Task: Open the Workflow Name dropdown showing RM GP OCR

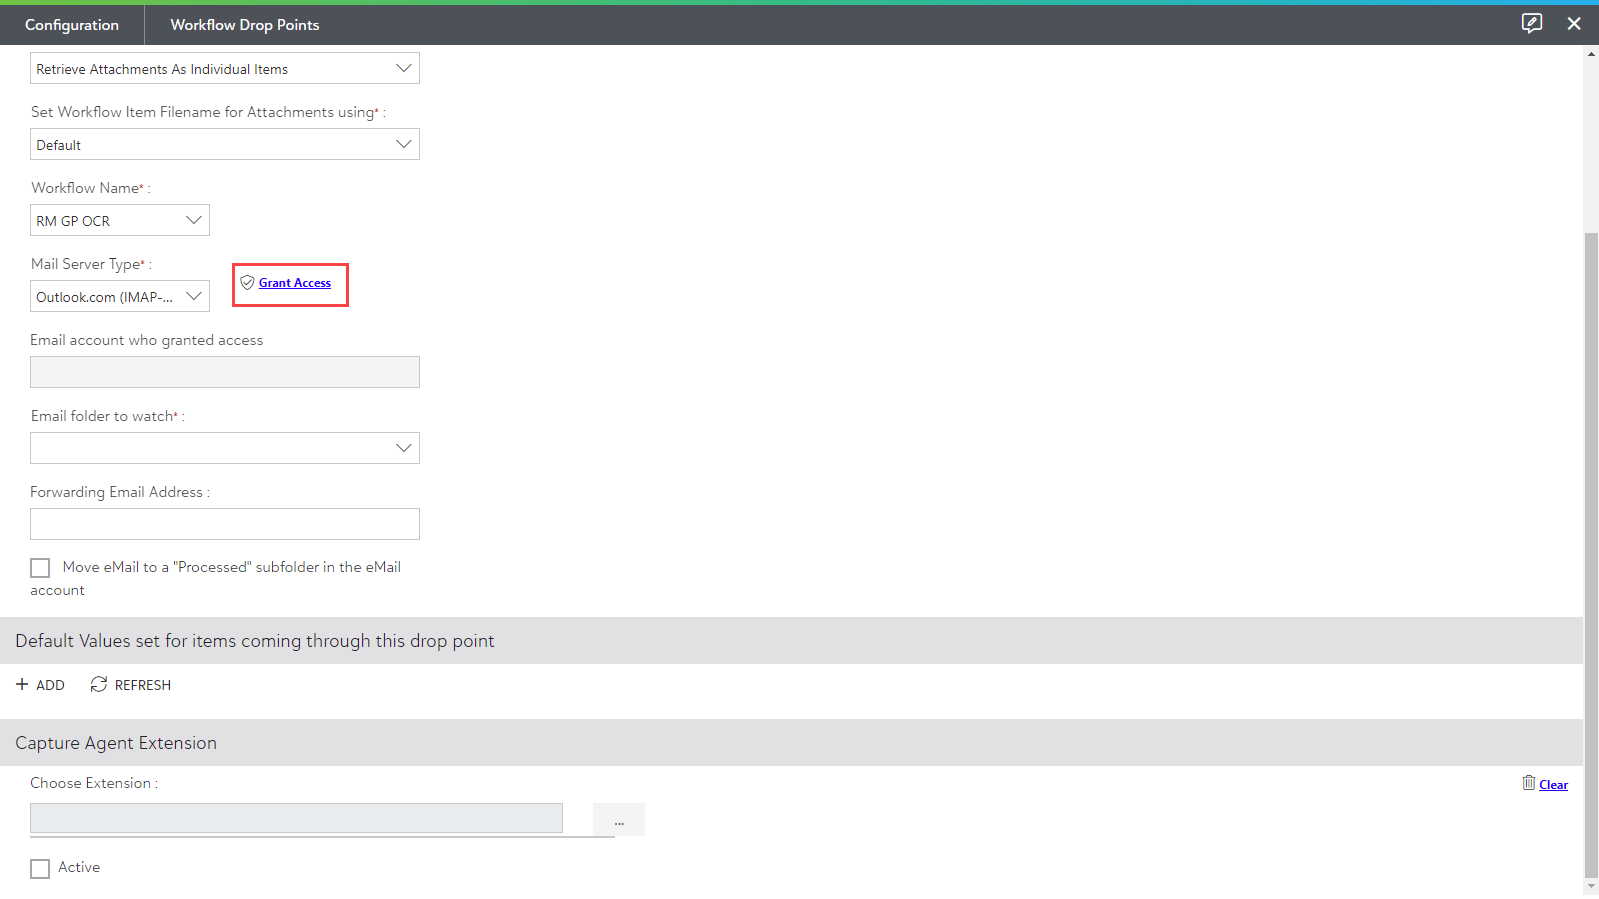Action: (x=120, y=221)
